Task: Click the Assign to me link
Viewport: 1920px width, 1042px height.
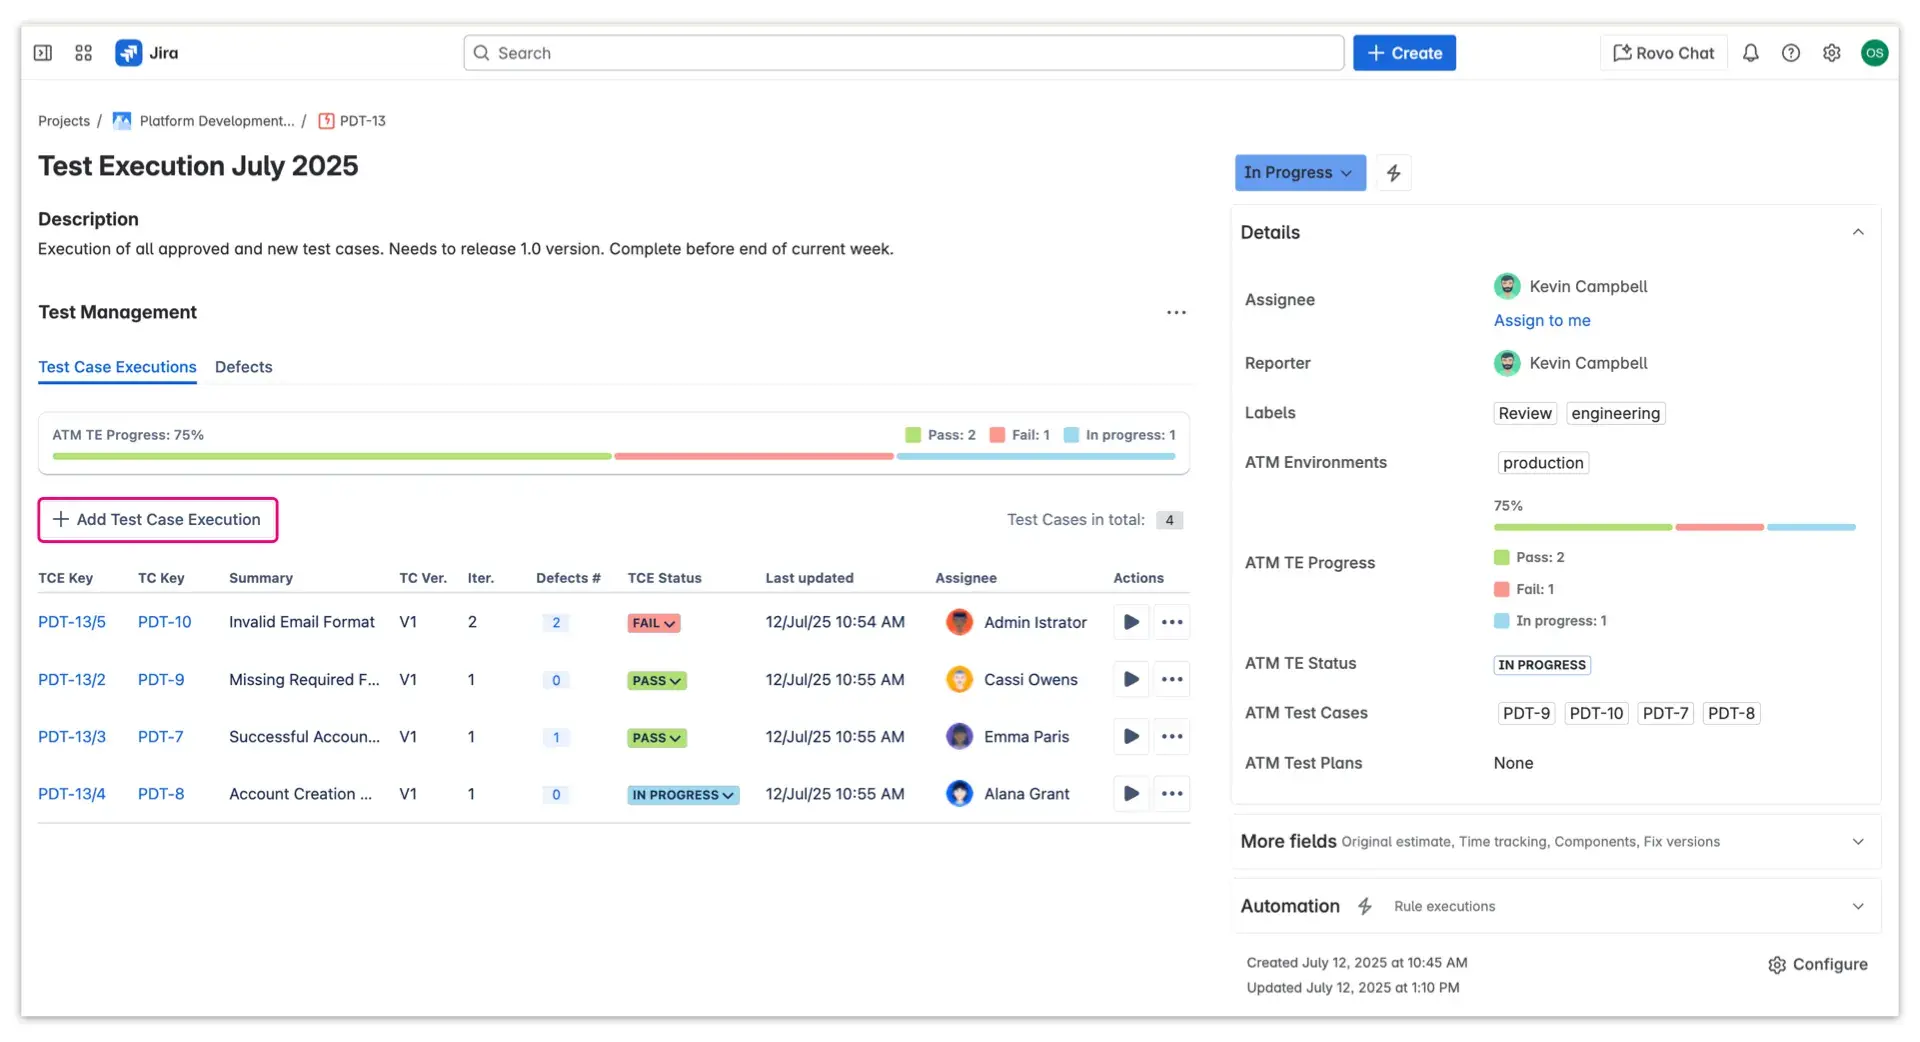Action: click(1541, 320)
